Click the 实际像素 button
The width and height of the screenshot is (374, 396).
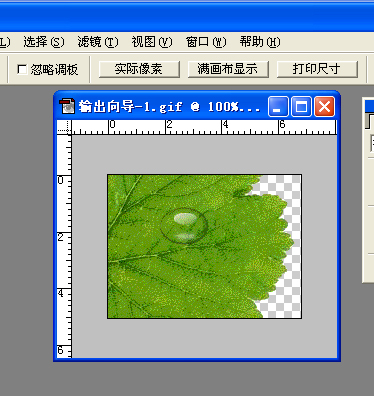[139, 69]
